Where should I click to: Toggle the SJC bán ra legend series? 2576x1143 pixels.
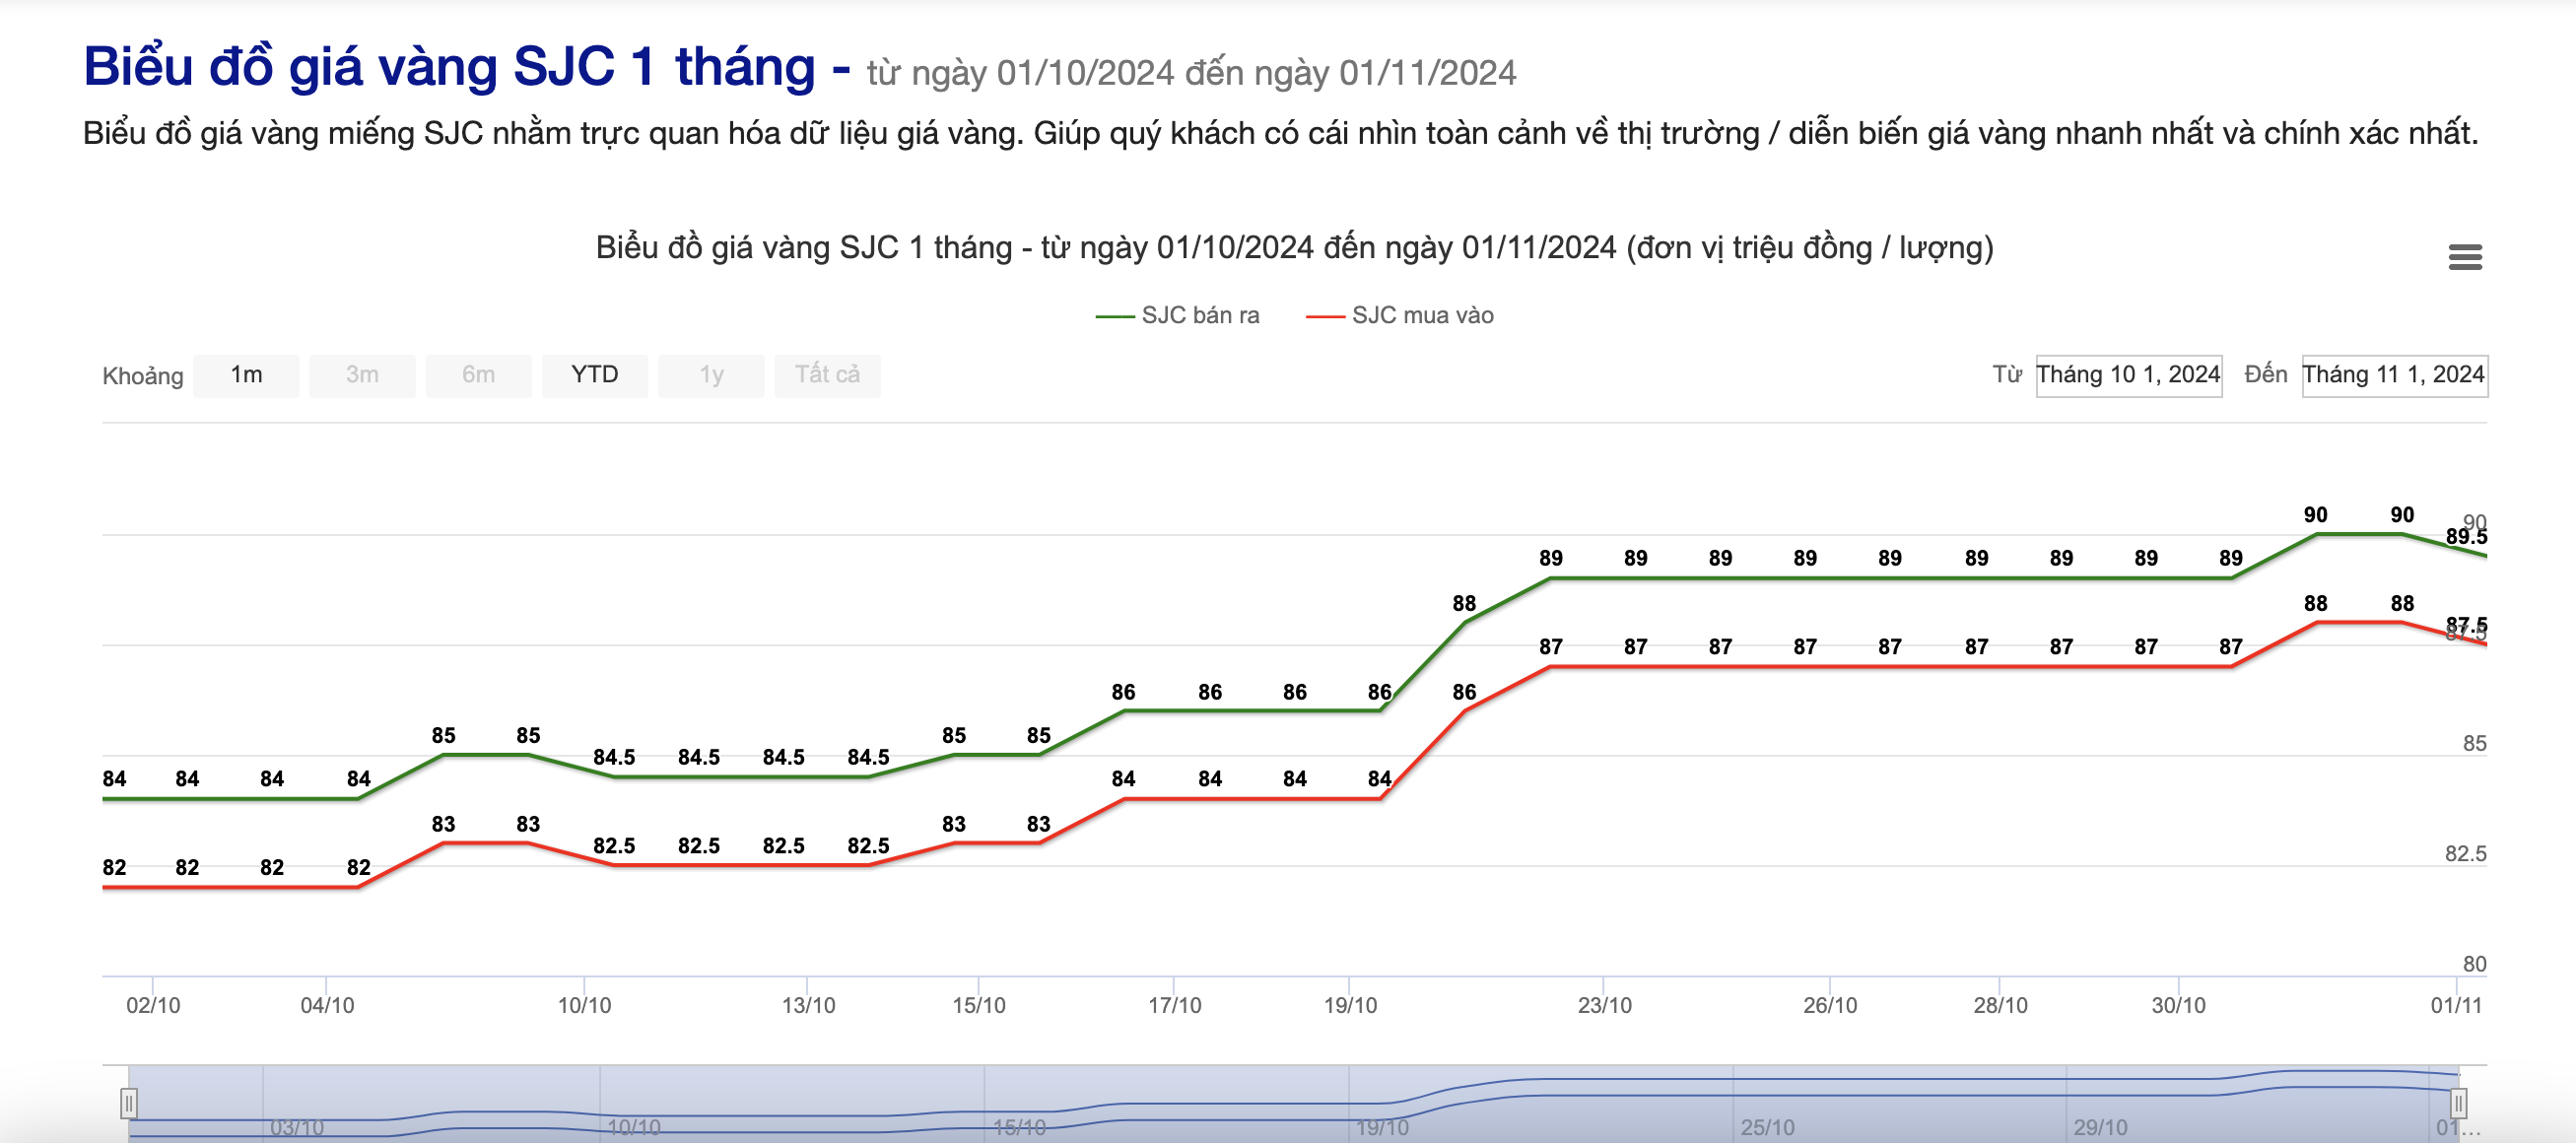pyautogui.click(x=1177, y=315)
